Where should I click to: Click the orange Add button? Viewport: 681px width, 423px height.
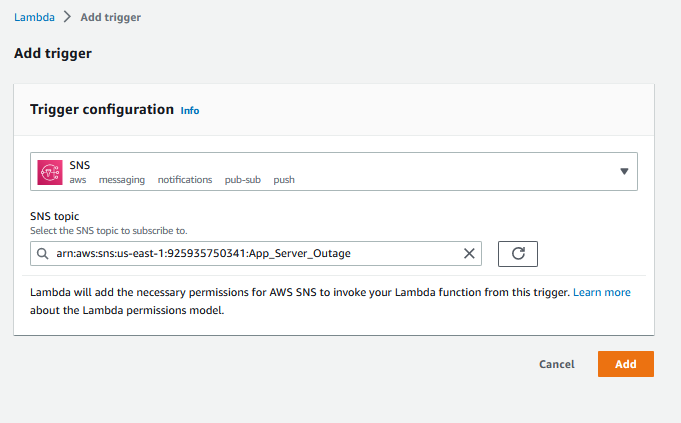(x=625, y=364)
